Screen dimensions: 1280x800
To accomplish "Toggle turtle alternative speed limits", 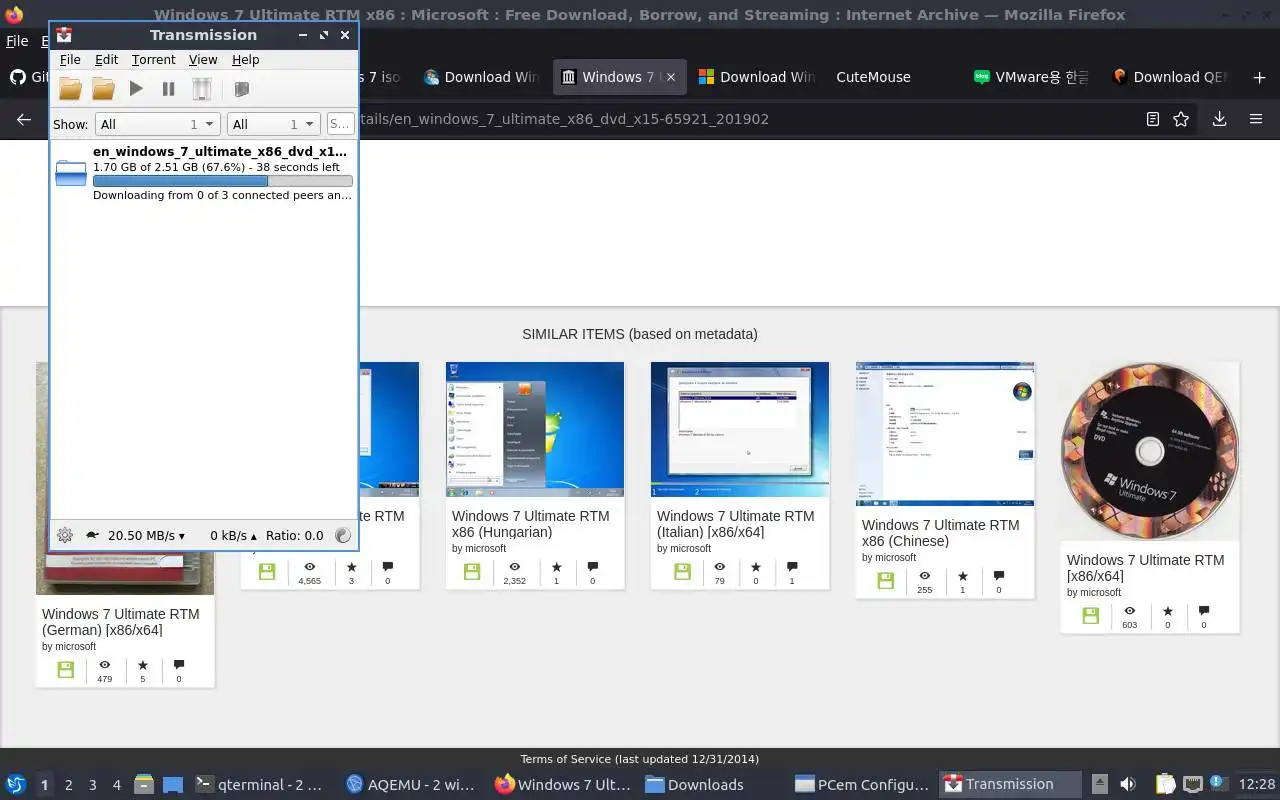I will click(93, 536).
